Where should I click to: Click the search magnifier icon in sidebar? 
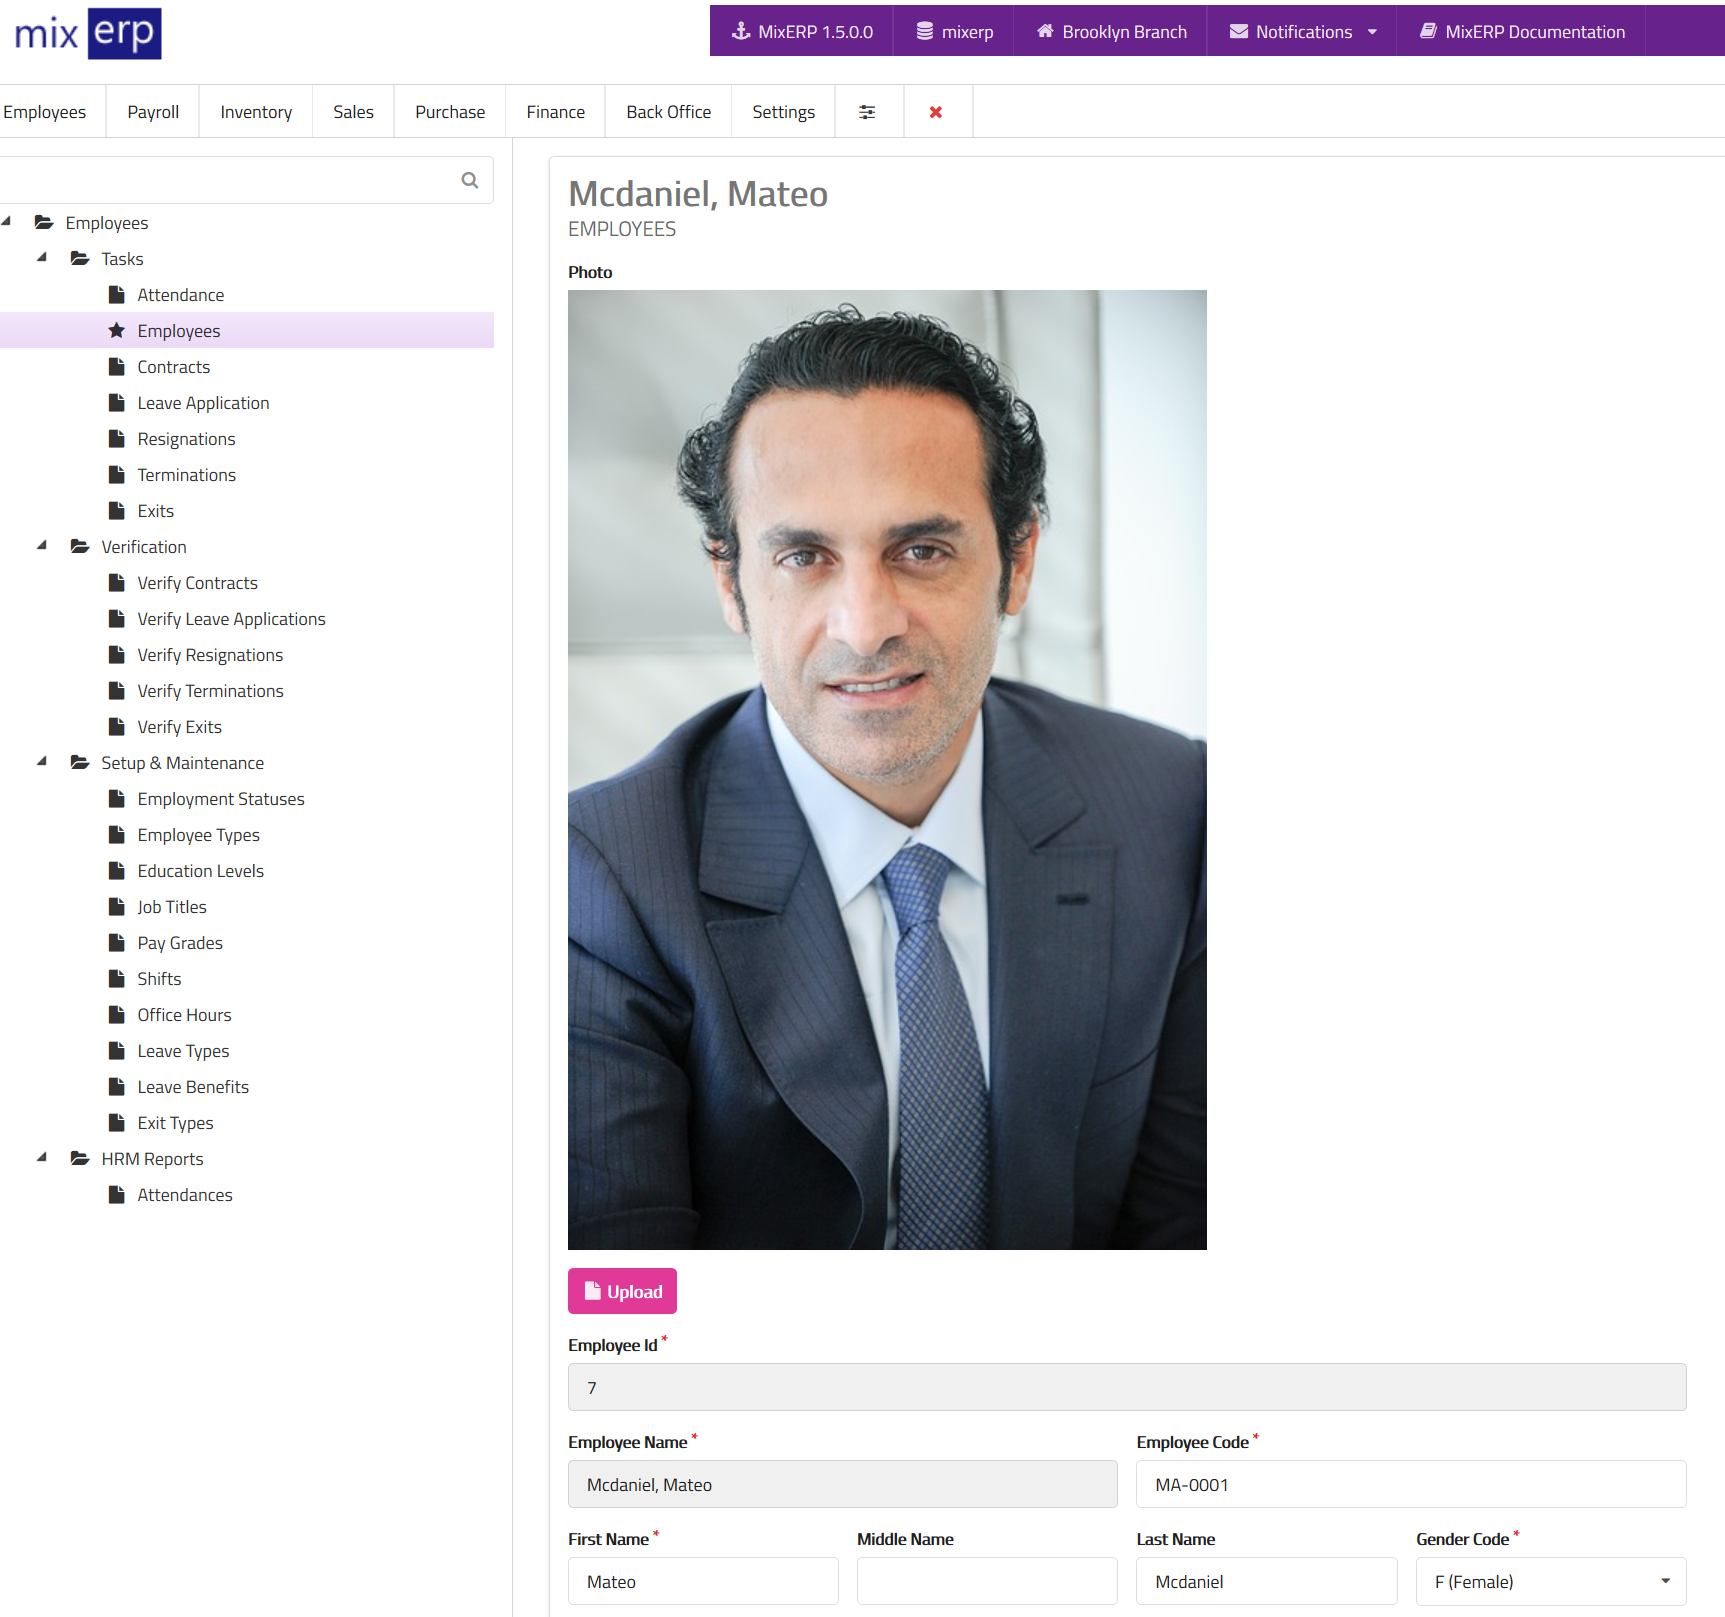[469, 180]
